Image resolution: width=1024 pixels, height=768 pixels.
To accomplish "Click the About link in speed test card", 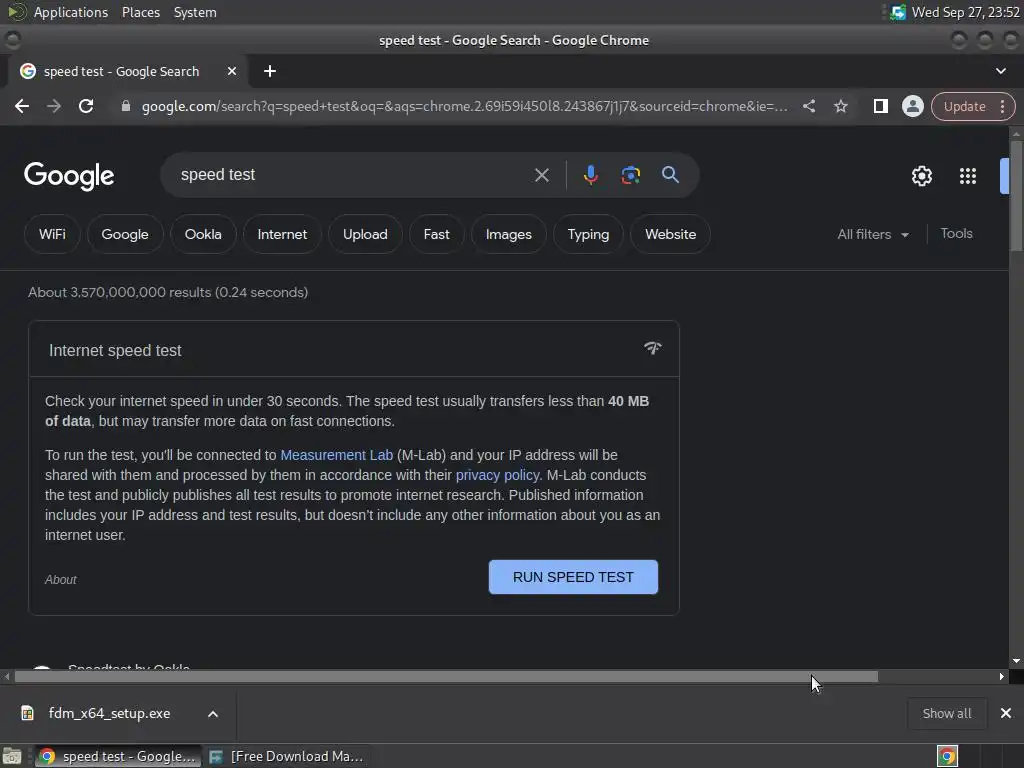I will 61,580.
